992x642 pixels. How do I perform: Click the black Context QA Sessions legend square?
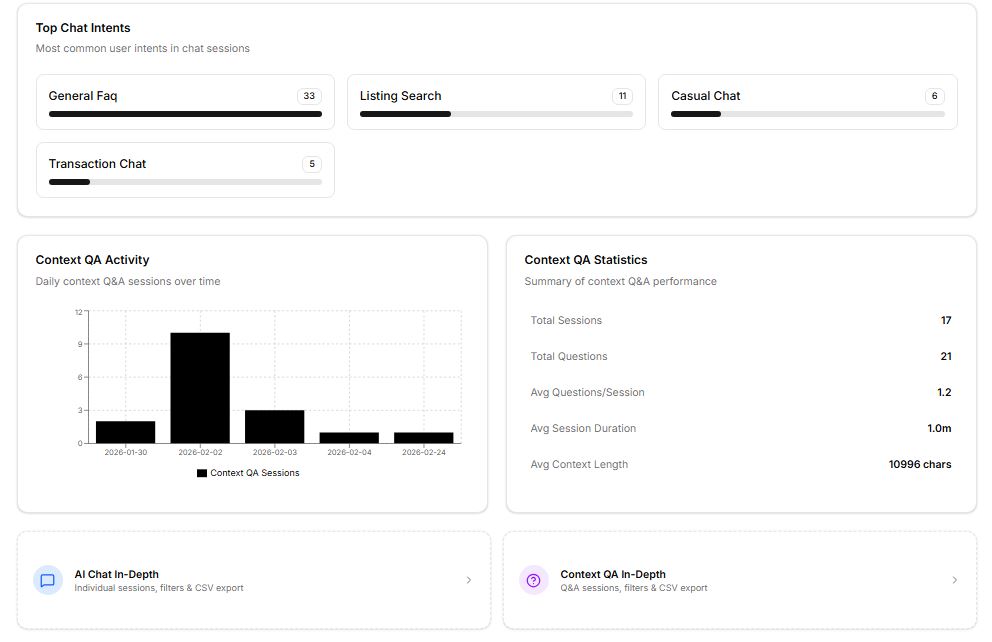[x=202, y=473]
